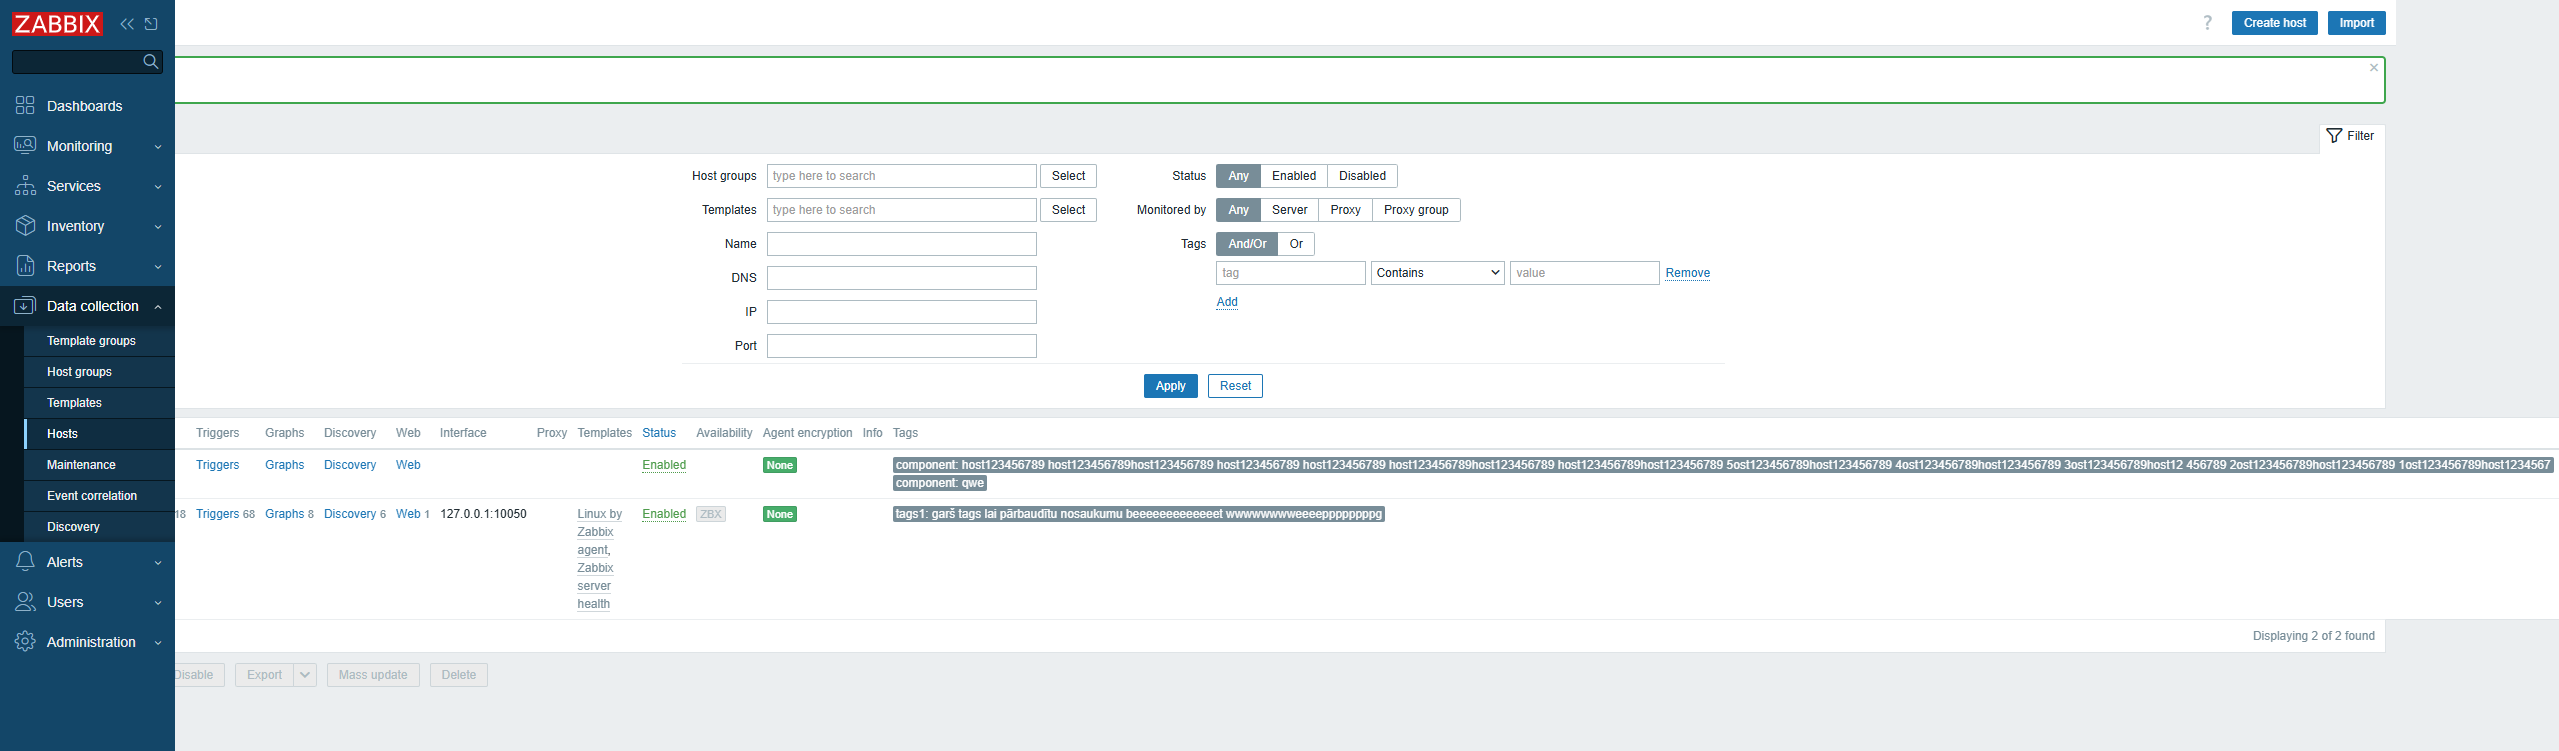Viewport: 2559px width, 751px height.
Task: Close the green message banner
Action: pyautogui.click(x=2373, y=68)
